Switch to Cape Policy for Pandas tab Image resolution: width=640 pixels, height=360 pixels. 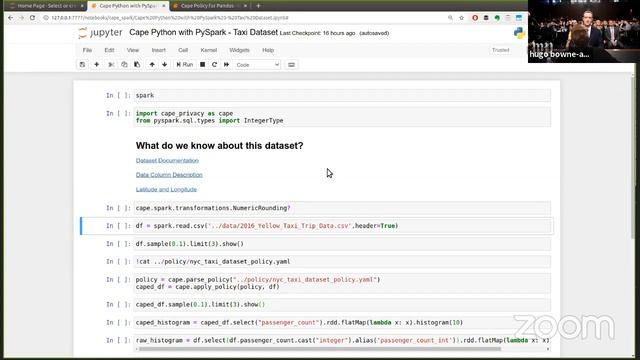211,6
